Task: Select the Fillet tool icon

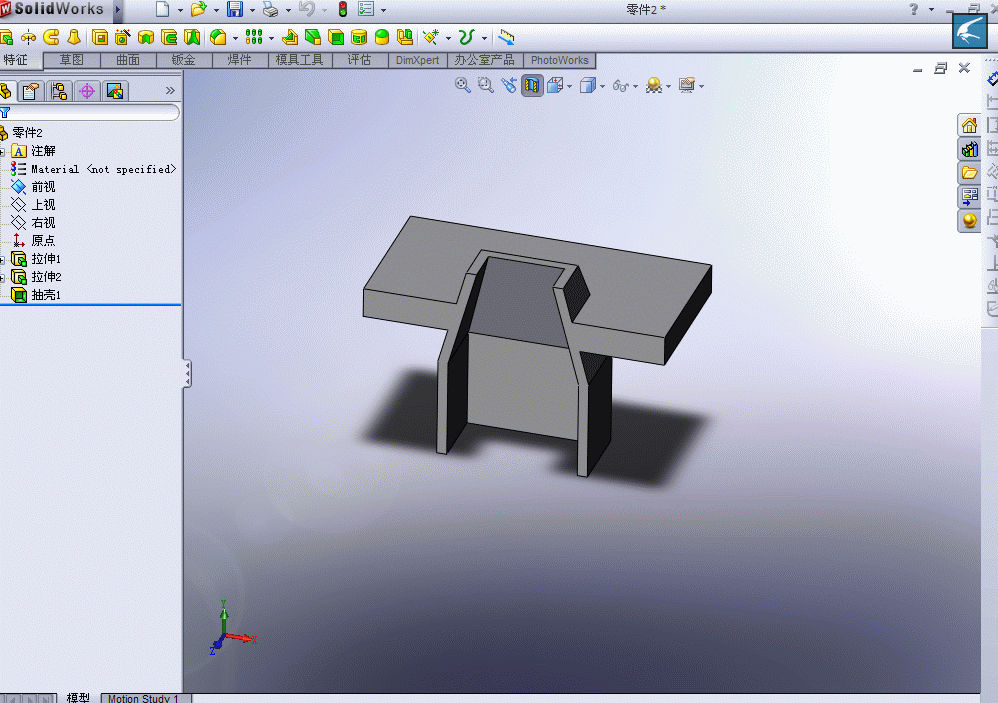Action: click(218, 38)
